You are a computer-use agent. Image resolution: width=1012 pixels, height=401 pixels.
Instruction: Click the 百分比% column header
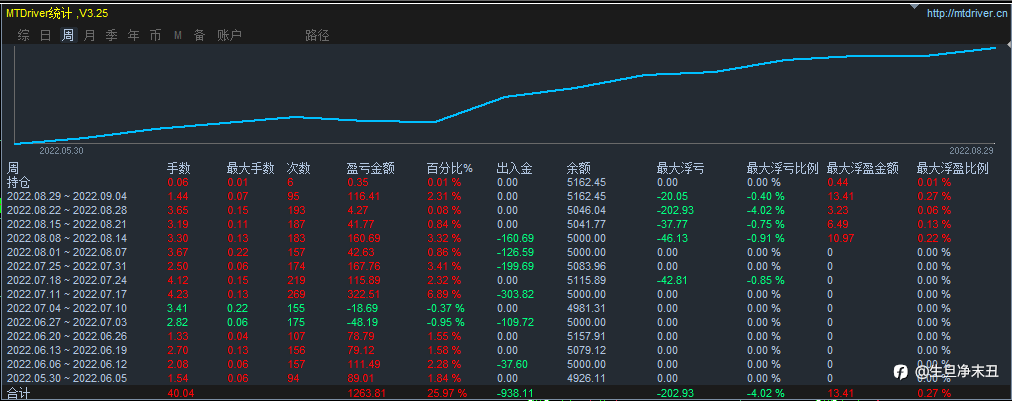pyautogui.click(x=450, y=169)
